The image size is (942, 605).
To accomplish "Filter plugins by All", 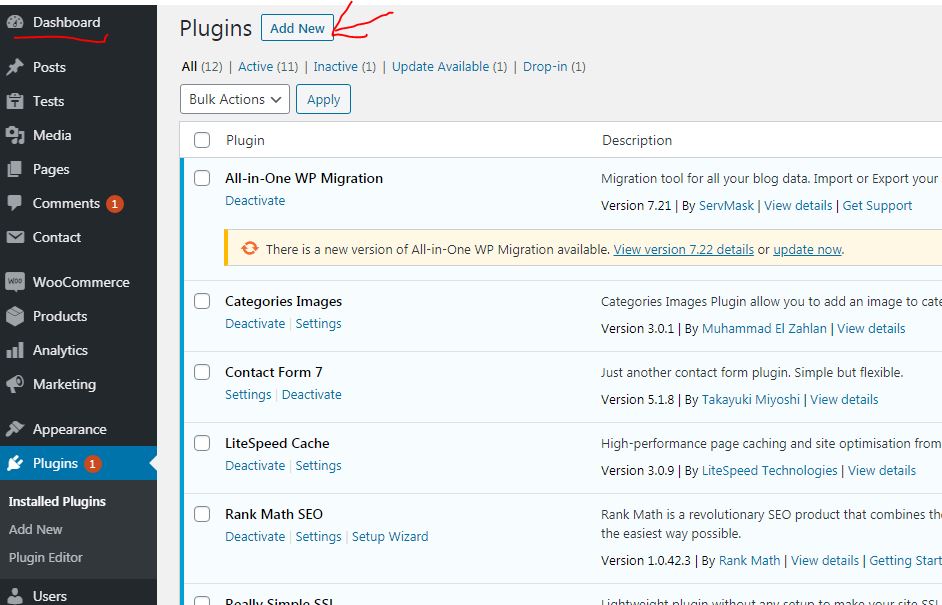I will pyautogui.click(x=189, y=67).
